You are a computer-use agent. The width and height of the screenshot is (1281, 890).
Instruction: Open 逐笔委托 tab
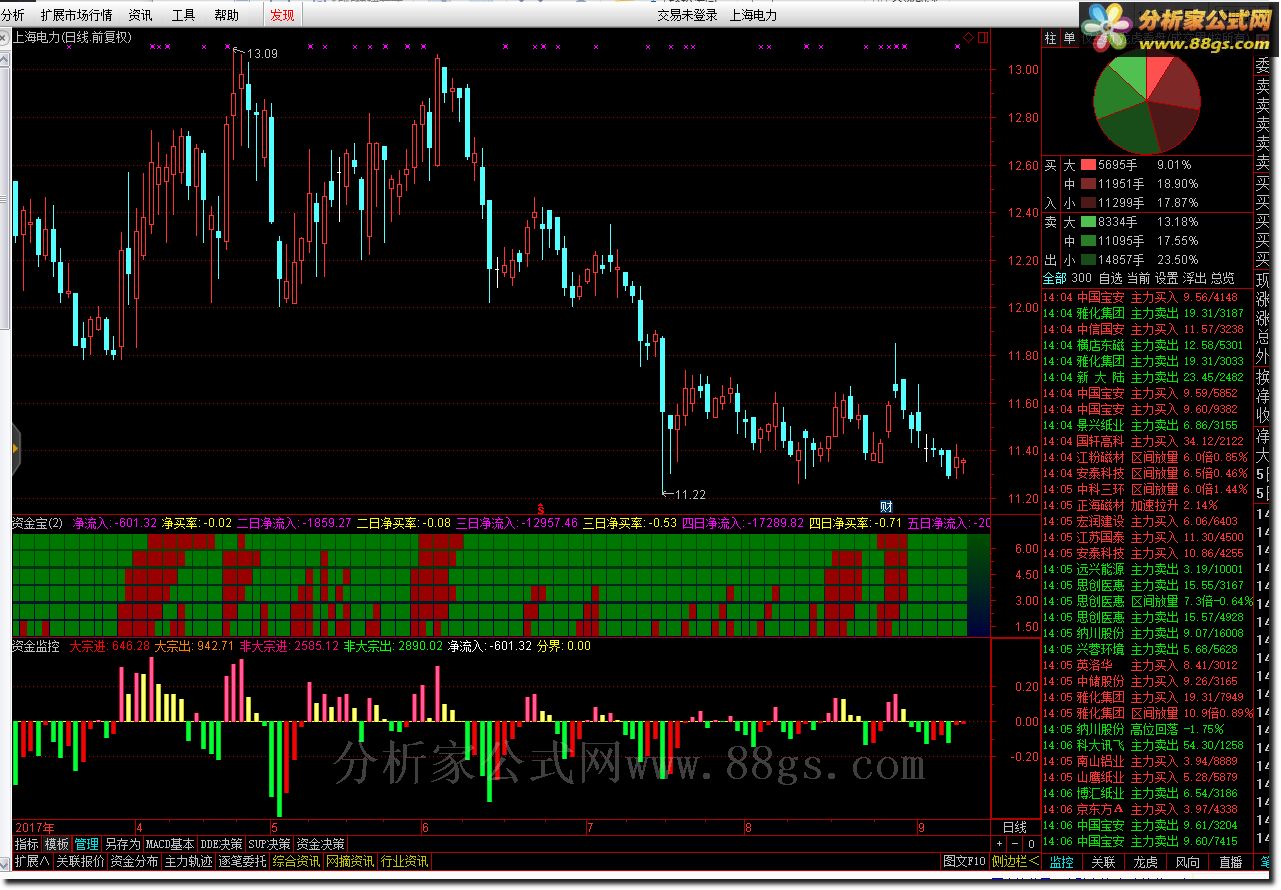[242, 861]
